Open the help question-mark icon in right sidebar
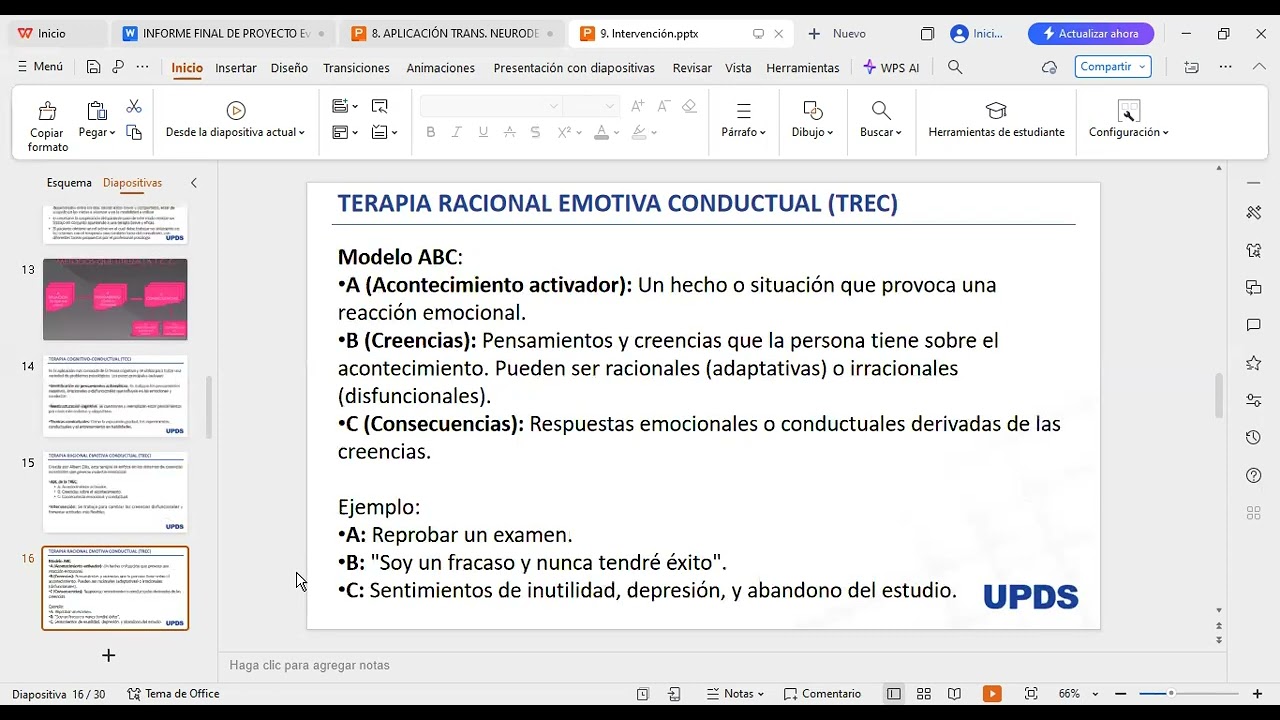 coord(1254,475)
